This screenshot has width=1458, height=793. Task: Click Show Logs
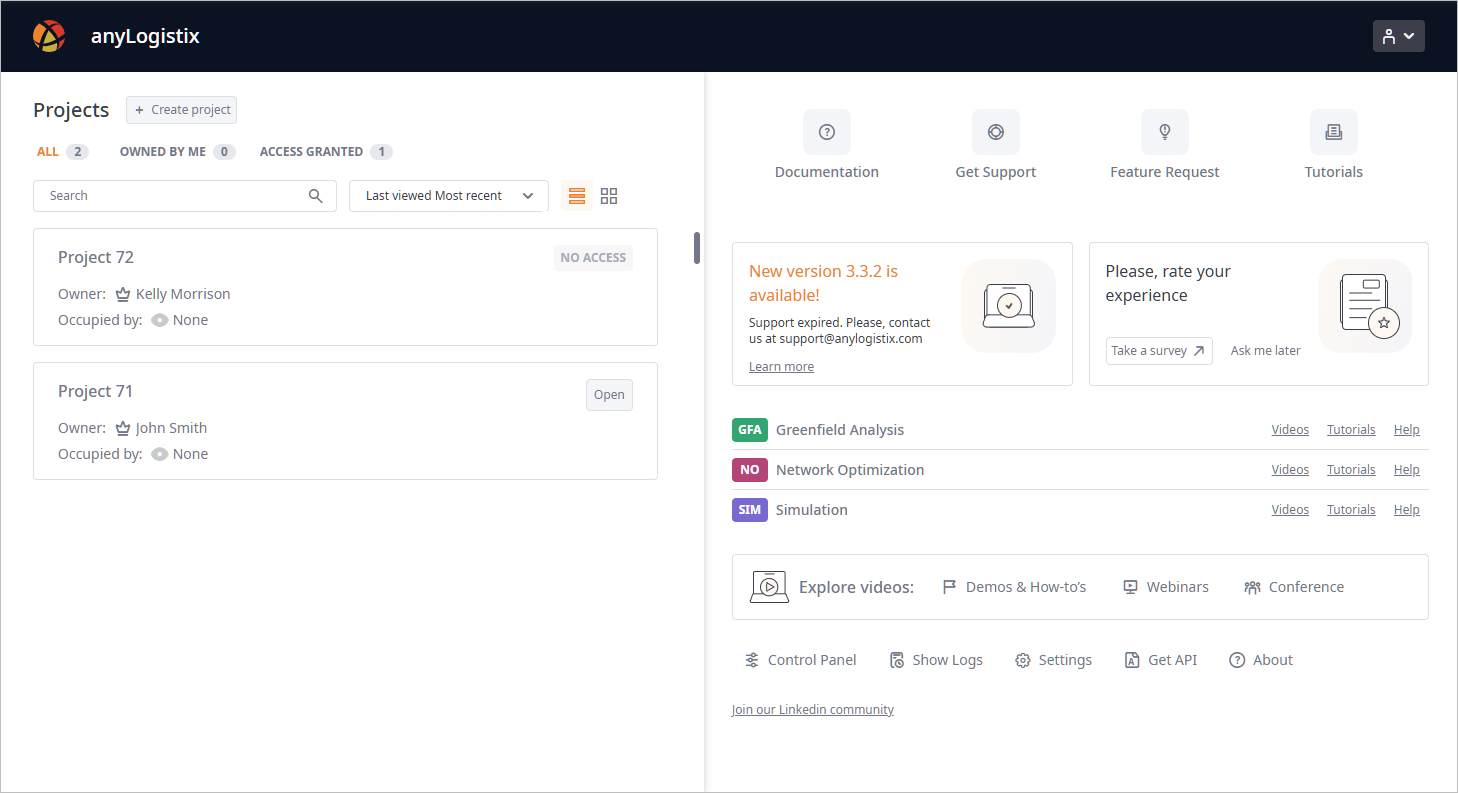936,660
